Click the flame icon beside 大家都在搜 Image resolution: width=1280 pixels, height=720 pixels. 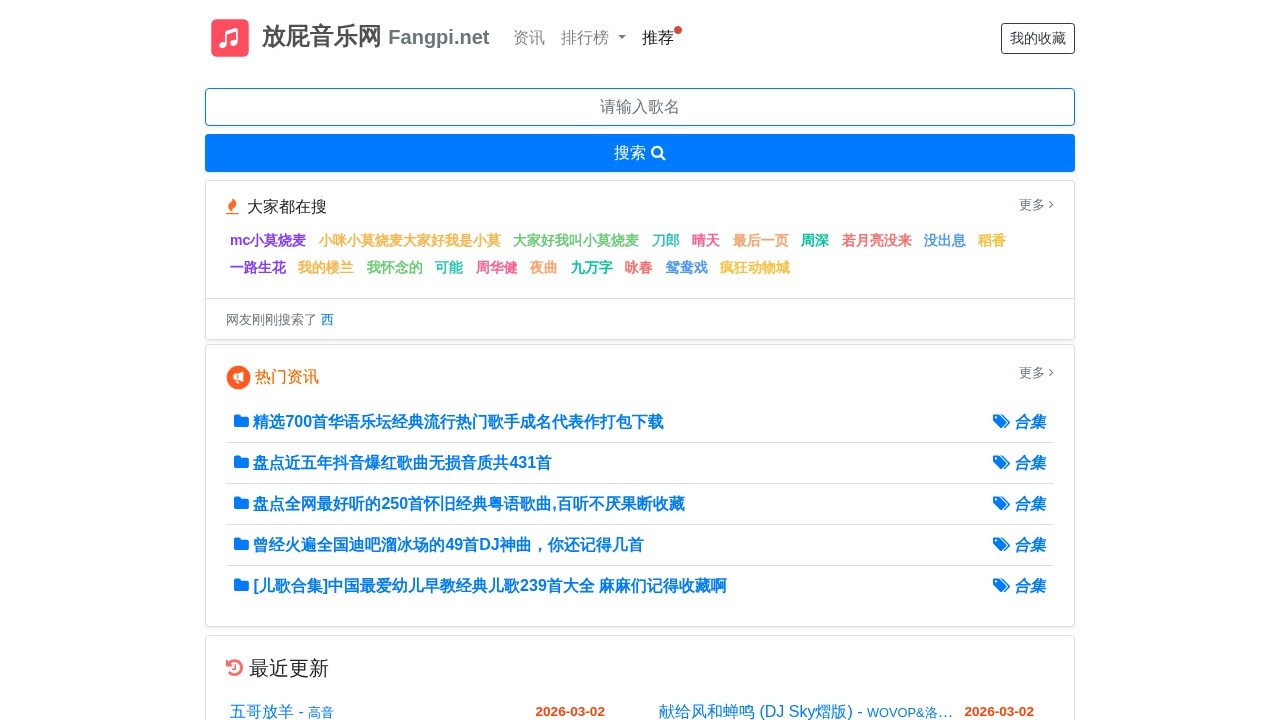click(x=232, y=206)
